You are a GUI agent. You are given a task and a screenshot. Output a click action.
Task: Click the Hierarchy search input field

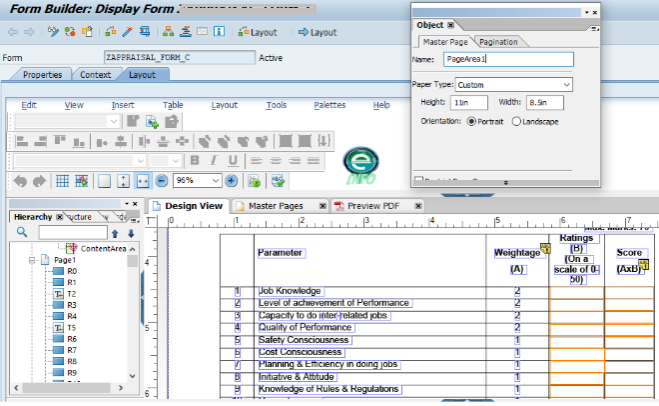[x=73, y=232]
